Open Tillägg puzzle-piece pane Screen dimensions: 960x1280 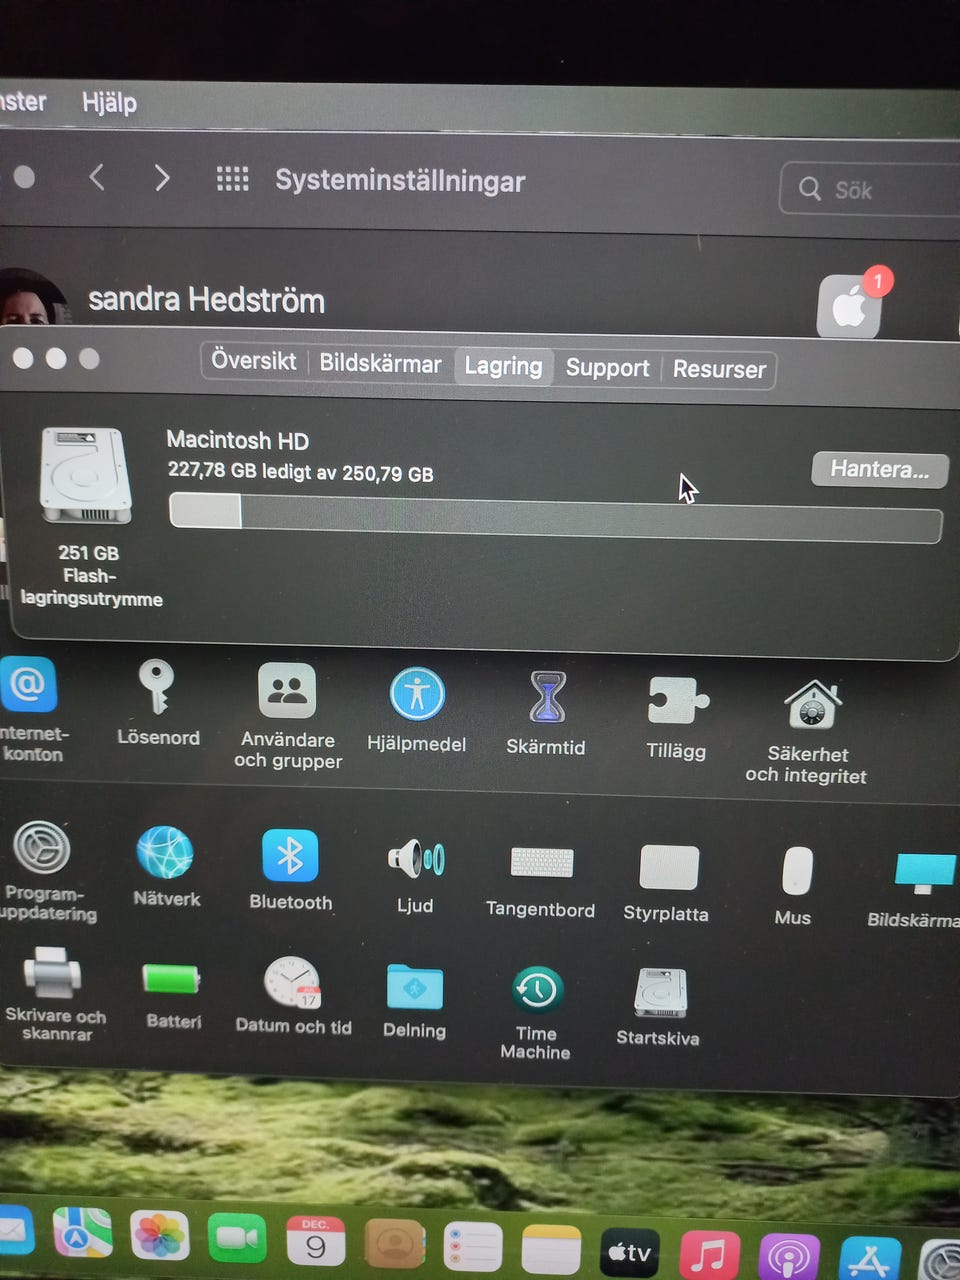click(677, 700)
